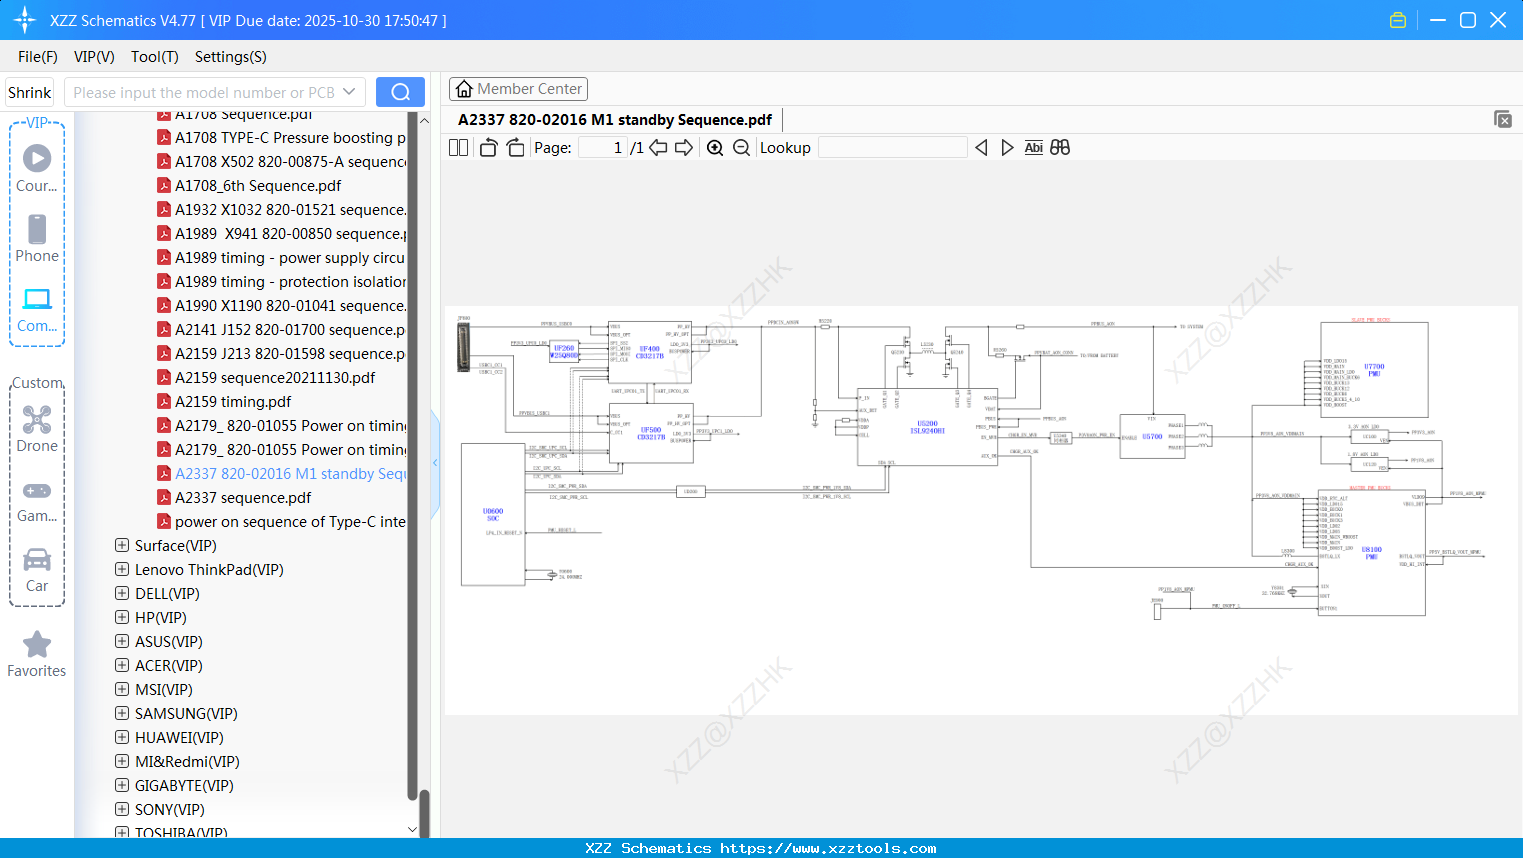Viewport: 1523px width, 858px height.
Task: Click the blue search button
Action: pyautogui.click(x=400, y=92)
